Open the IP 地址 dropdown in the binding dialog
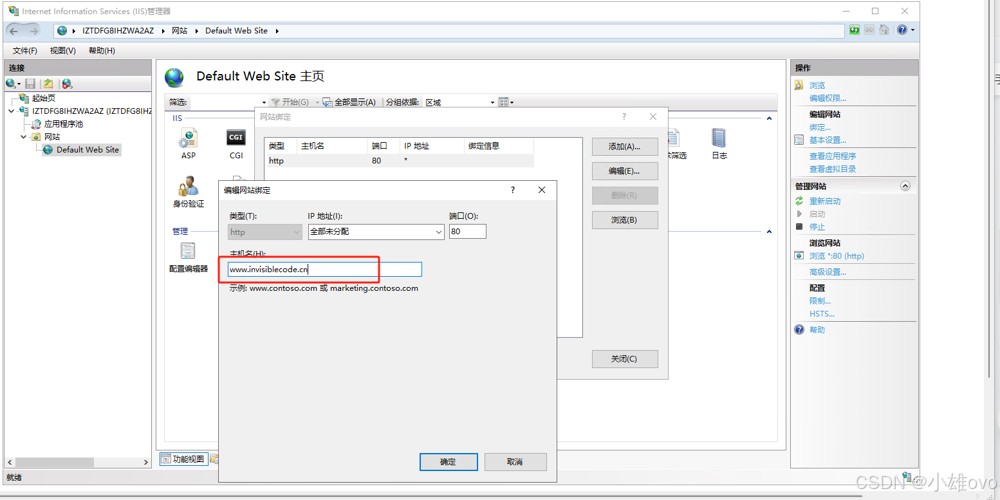 (x=439, y=232)
